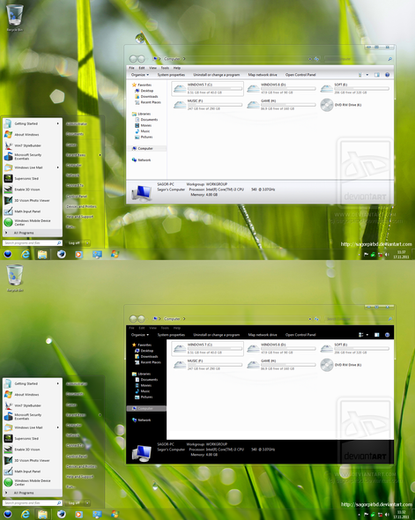Launch Internet Explorer from upper desktop taskbar
The height and width of the screenshot is (520, 415).
point(25,255)
